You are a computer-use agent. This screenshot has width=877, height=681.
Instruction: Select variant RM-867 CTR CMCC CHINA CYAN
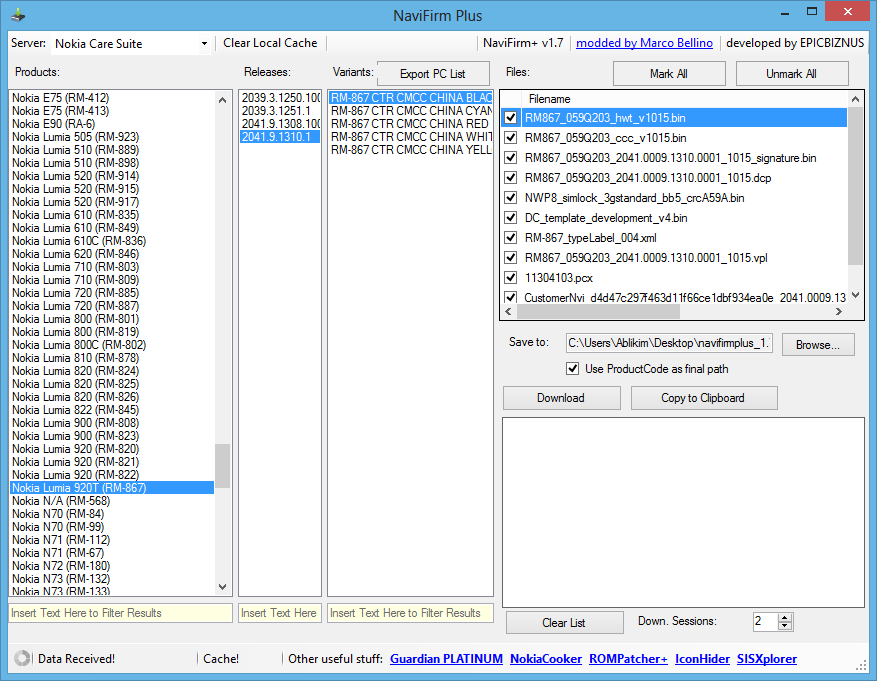[x=411, y=111]
